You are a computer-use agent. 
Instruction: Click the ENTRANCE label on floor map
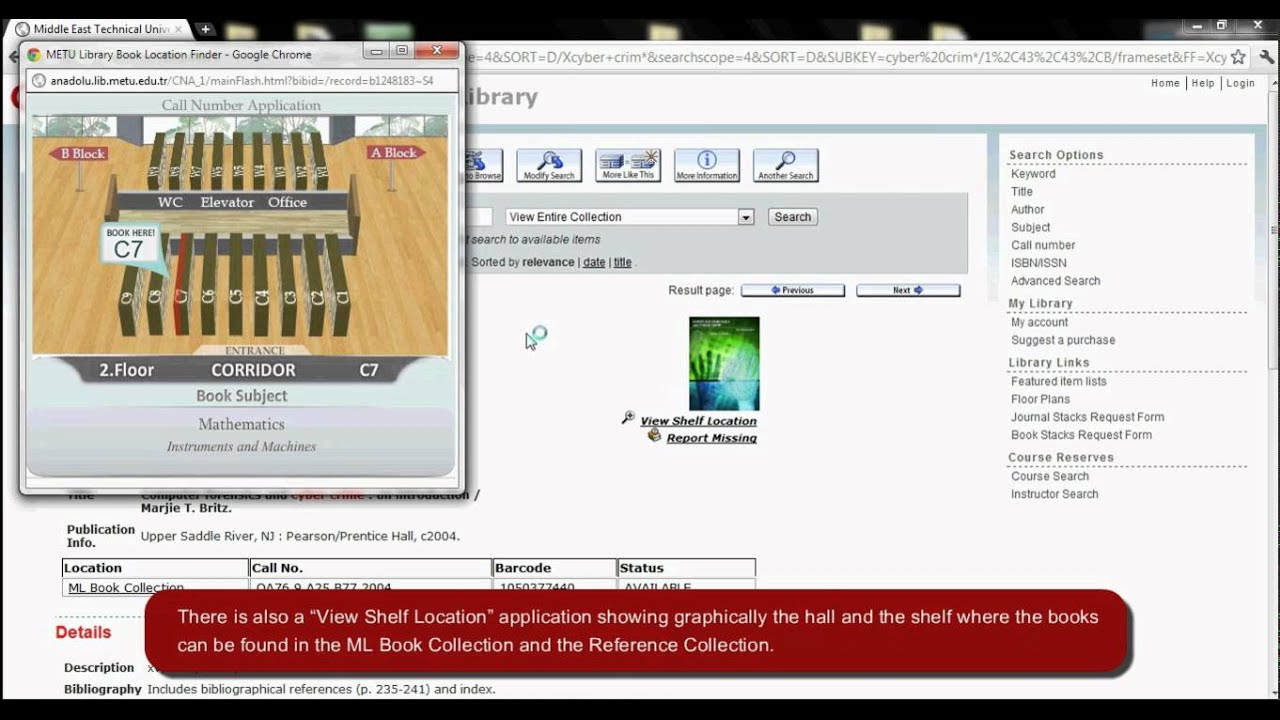pos(255,351)
